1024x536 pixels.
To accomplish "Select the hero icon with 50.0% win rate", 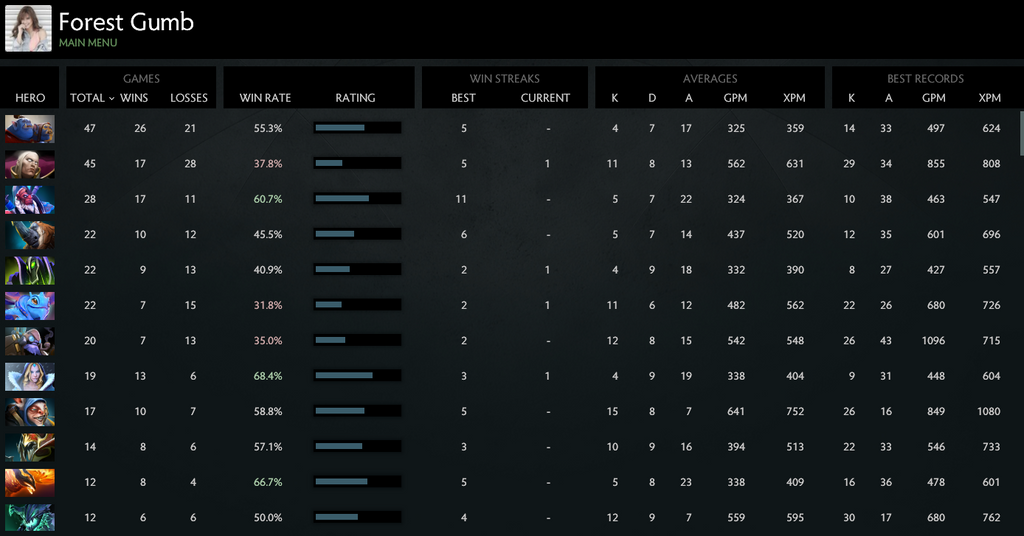I will pyautogui.click(x=30, y=518).
